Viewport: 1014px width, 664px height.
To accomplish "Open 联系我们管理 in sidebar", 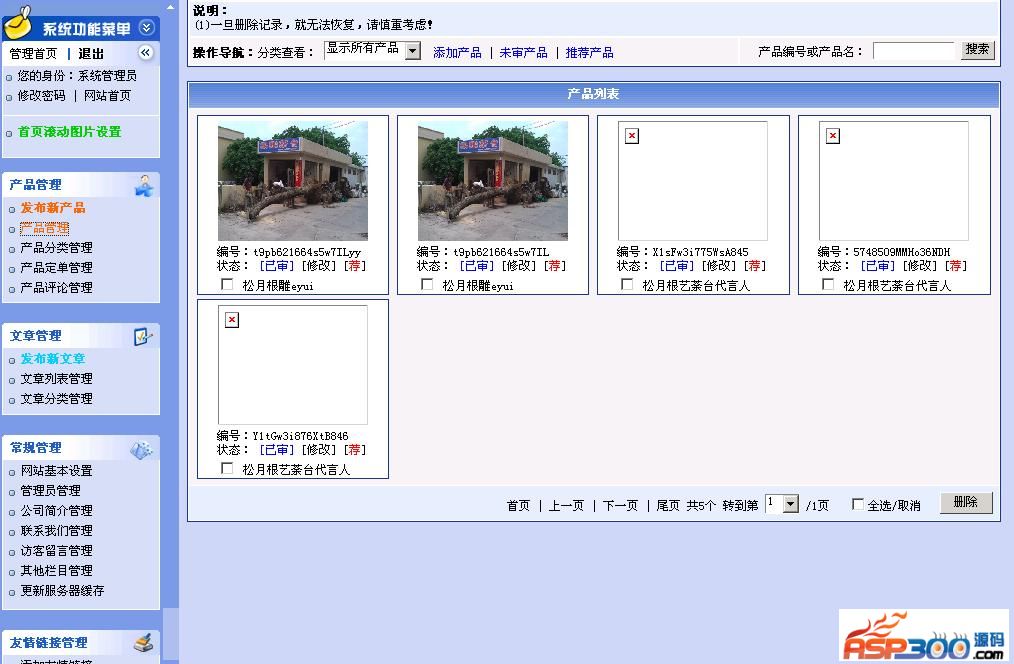I will [x=56, y=531].
